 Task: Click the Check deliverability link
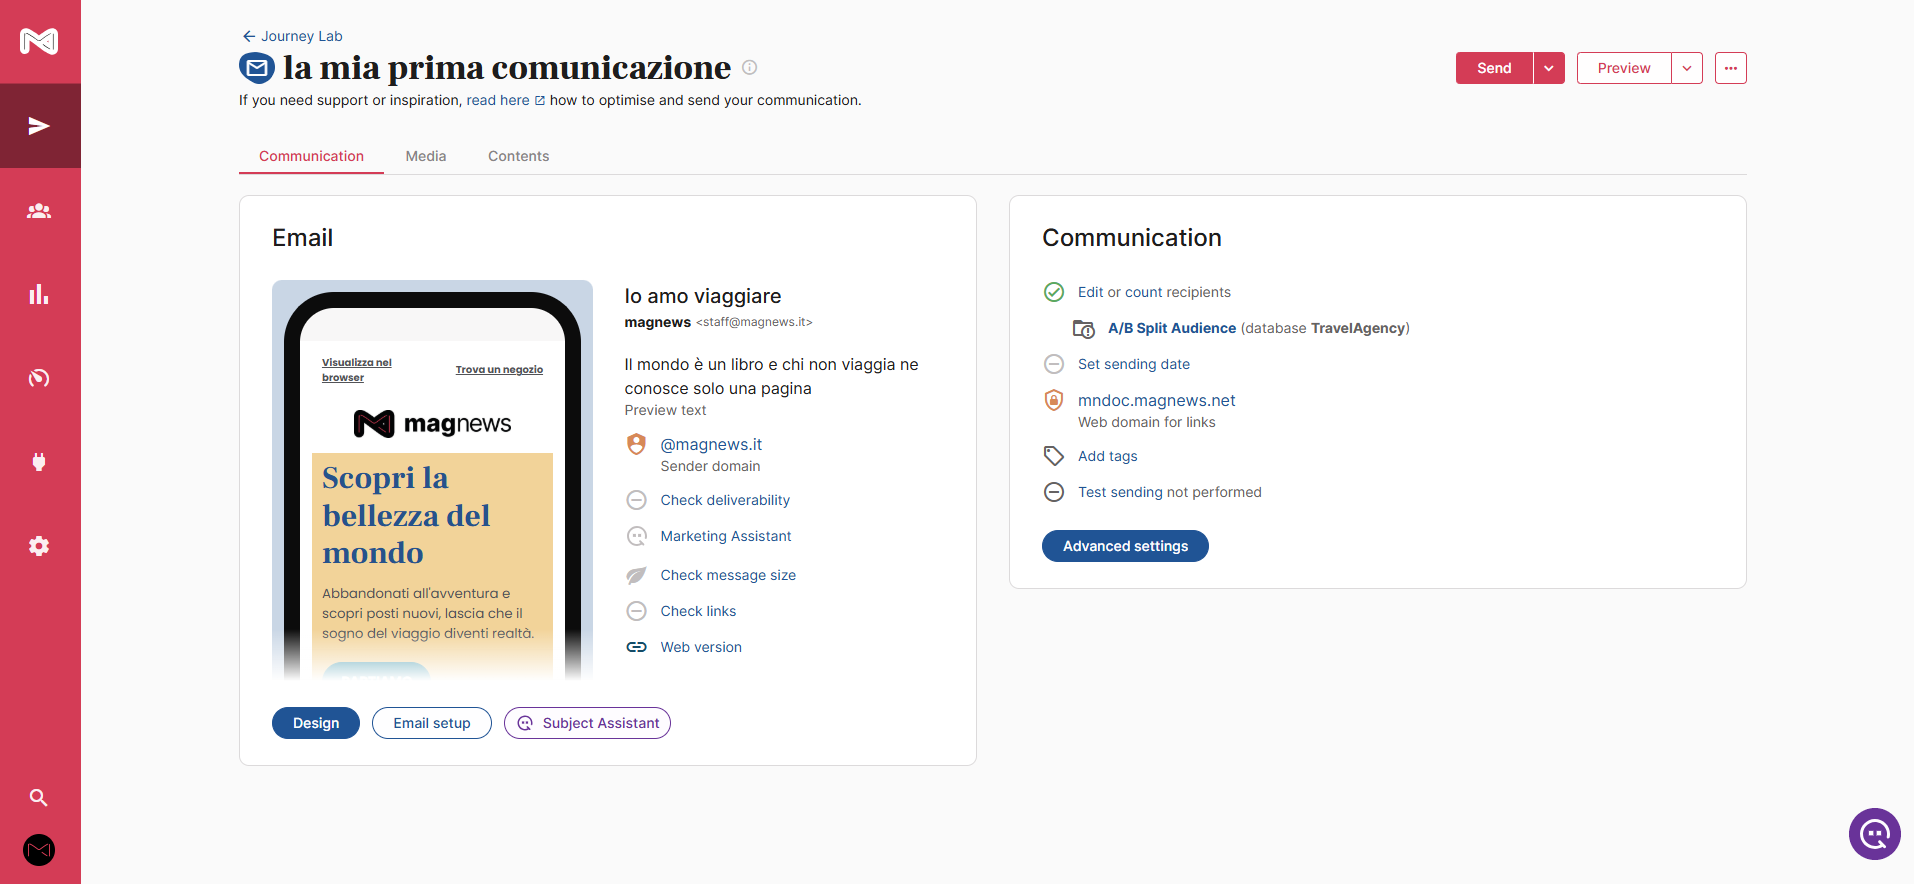click(724, 500)
